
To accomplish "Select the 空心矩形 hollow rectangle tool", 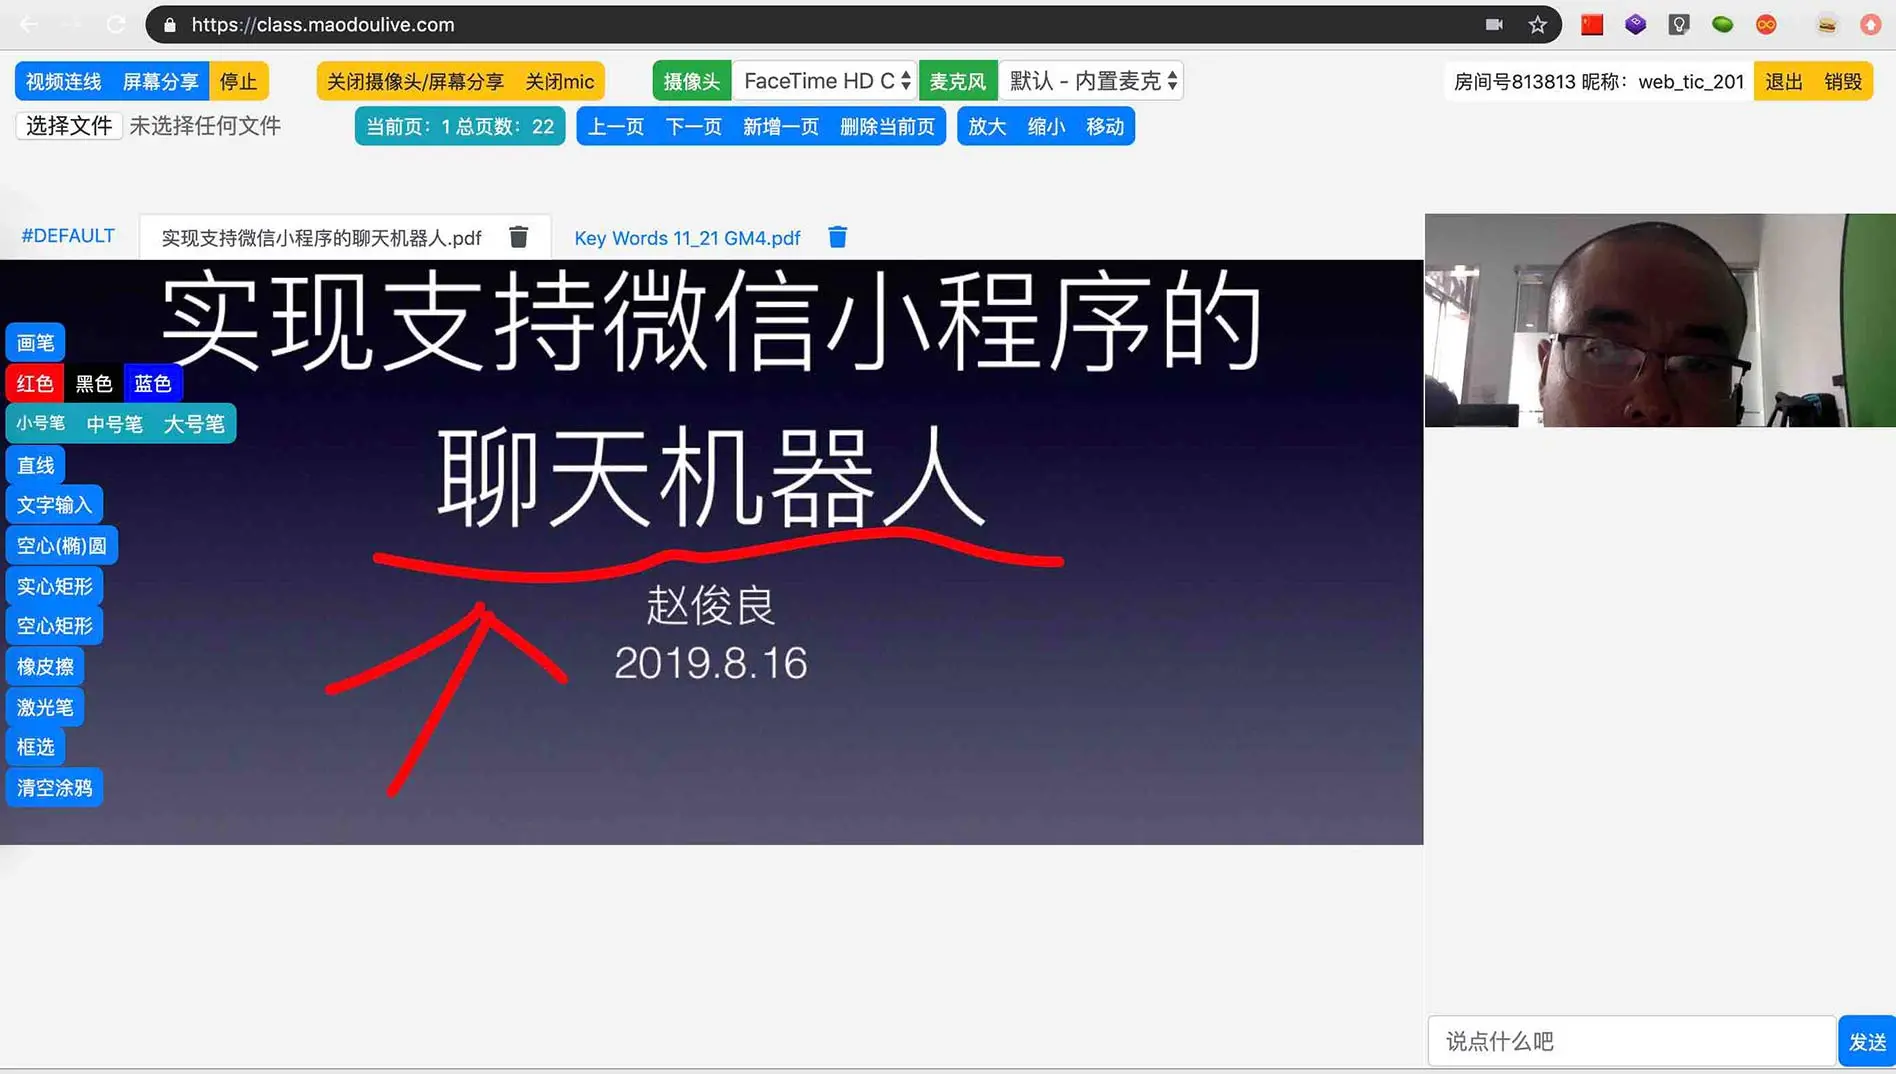I will (x=55, y=626).
